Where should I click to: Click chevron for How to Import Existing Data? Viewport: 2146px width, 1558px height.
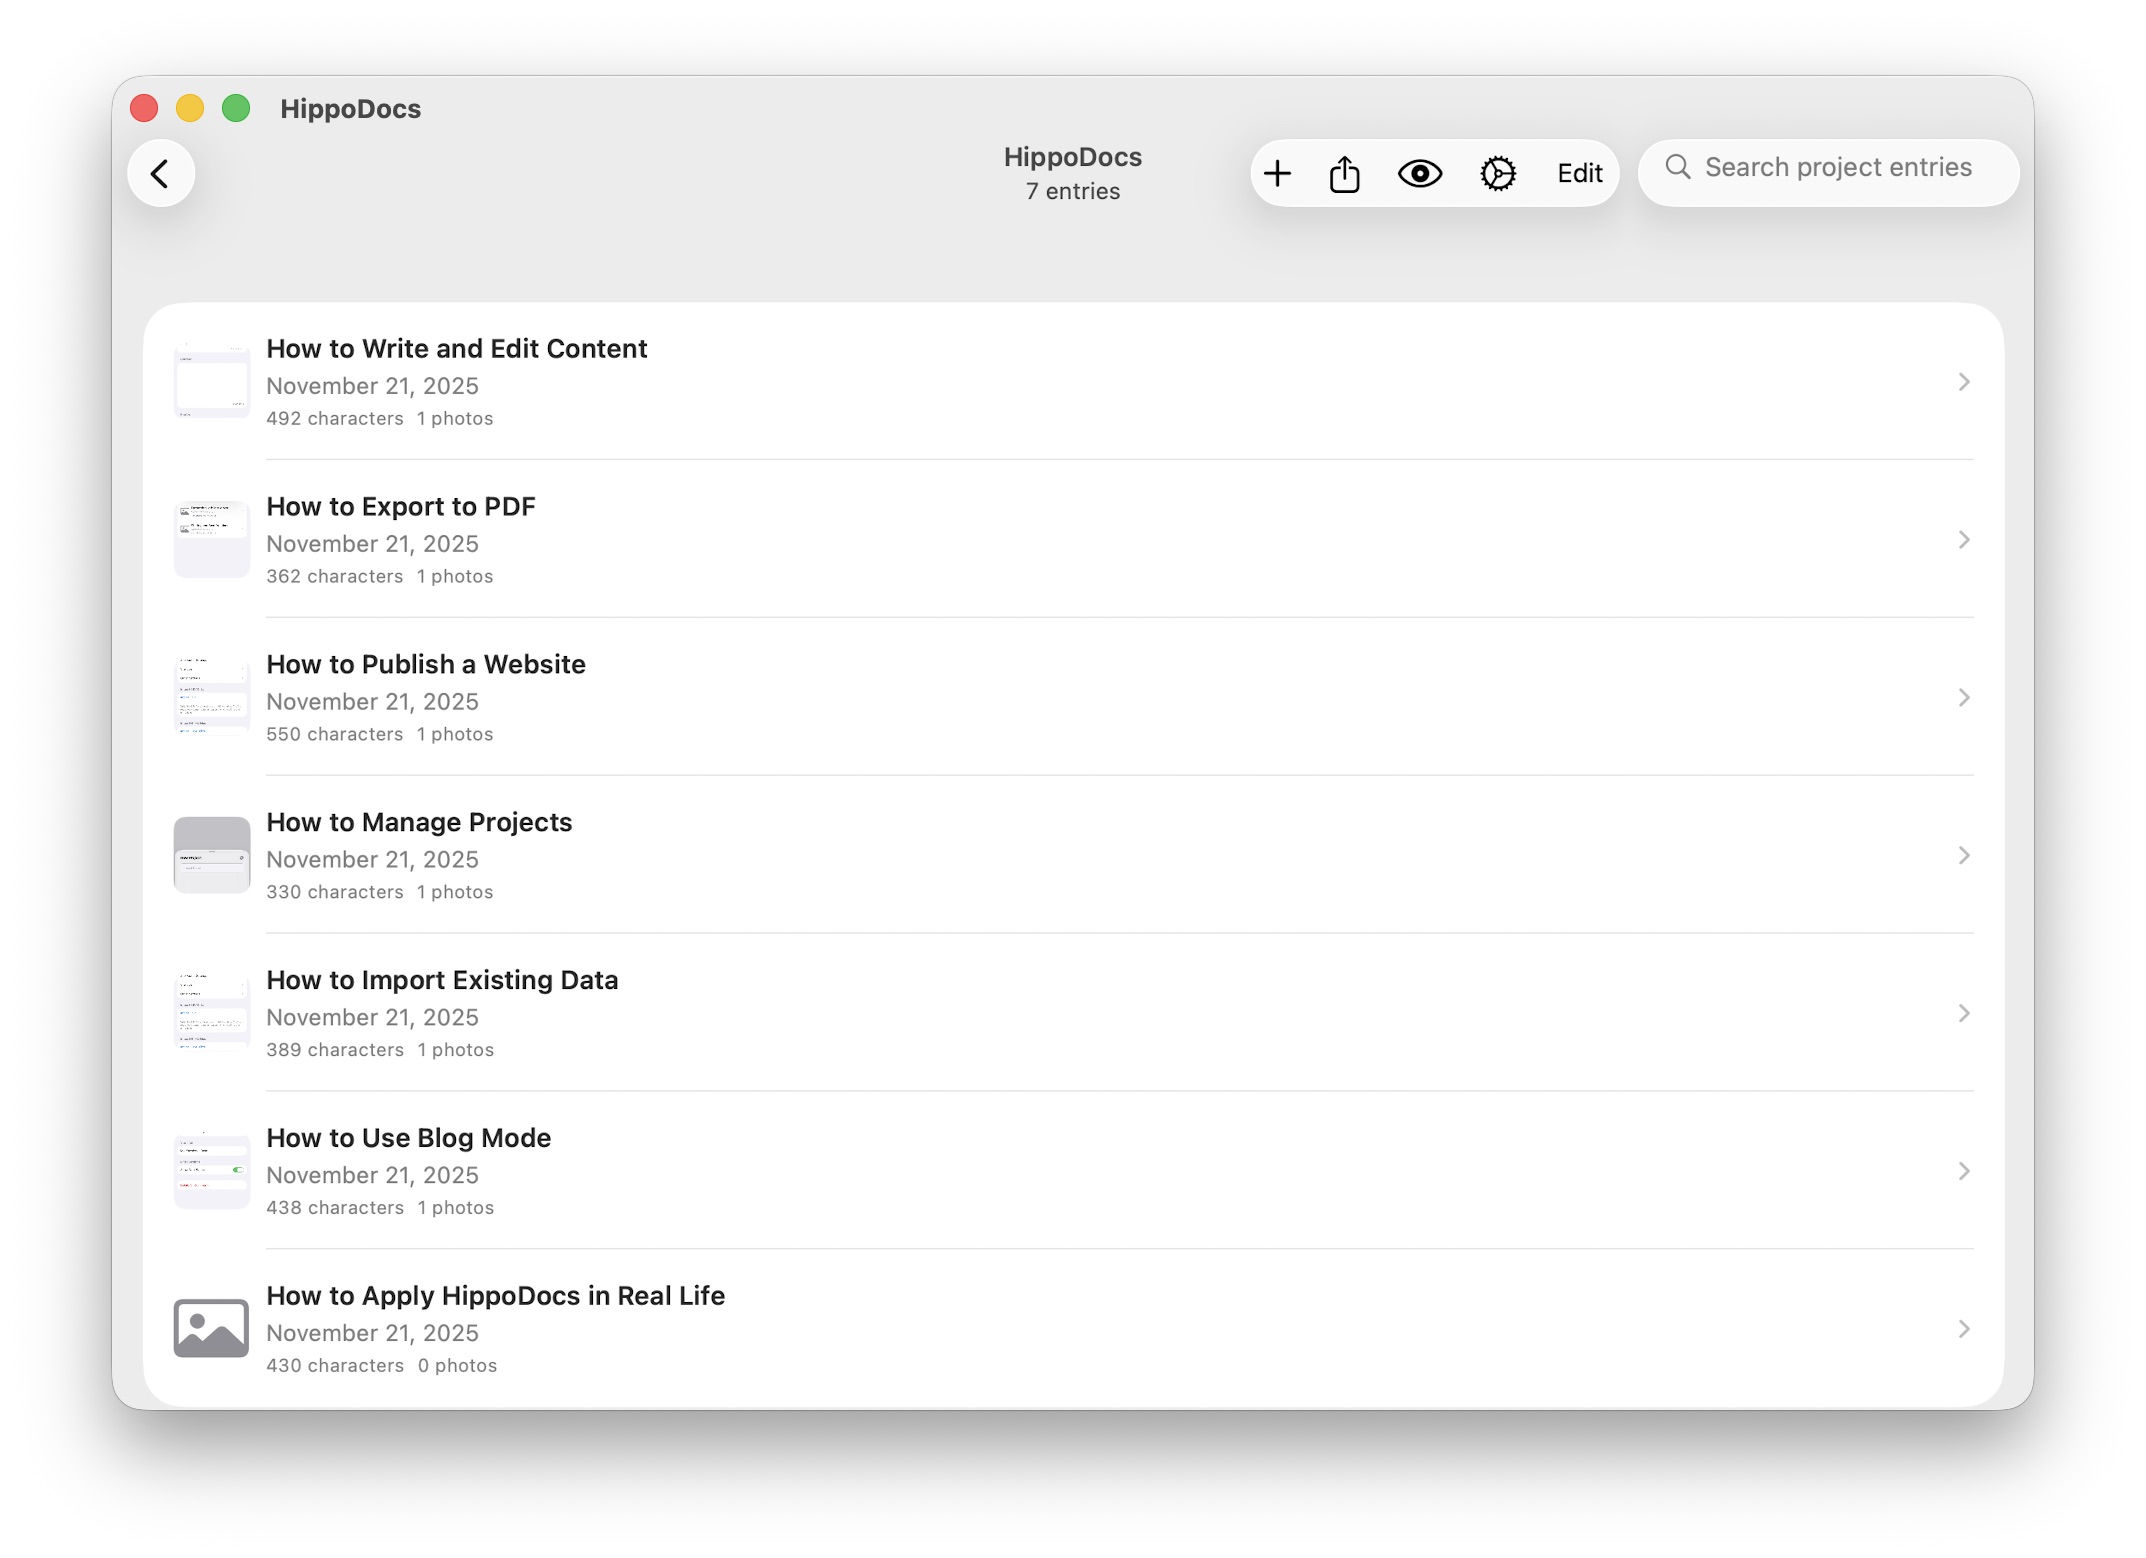(1964, 1014)
